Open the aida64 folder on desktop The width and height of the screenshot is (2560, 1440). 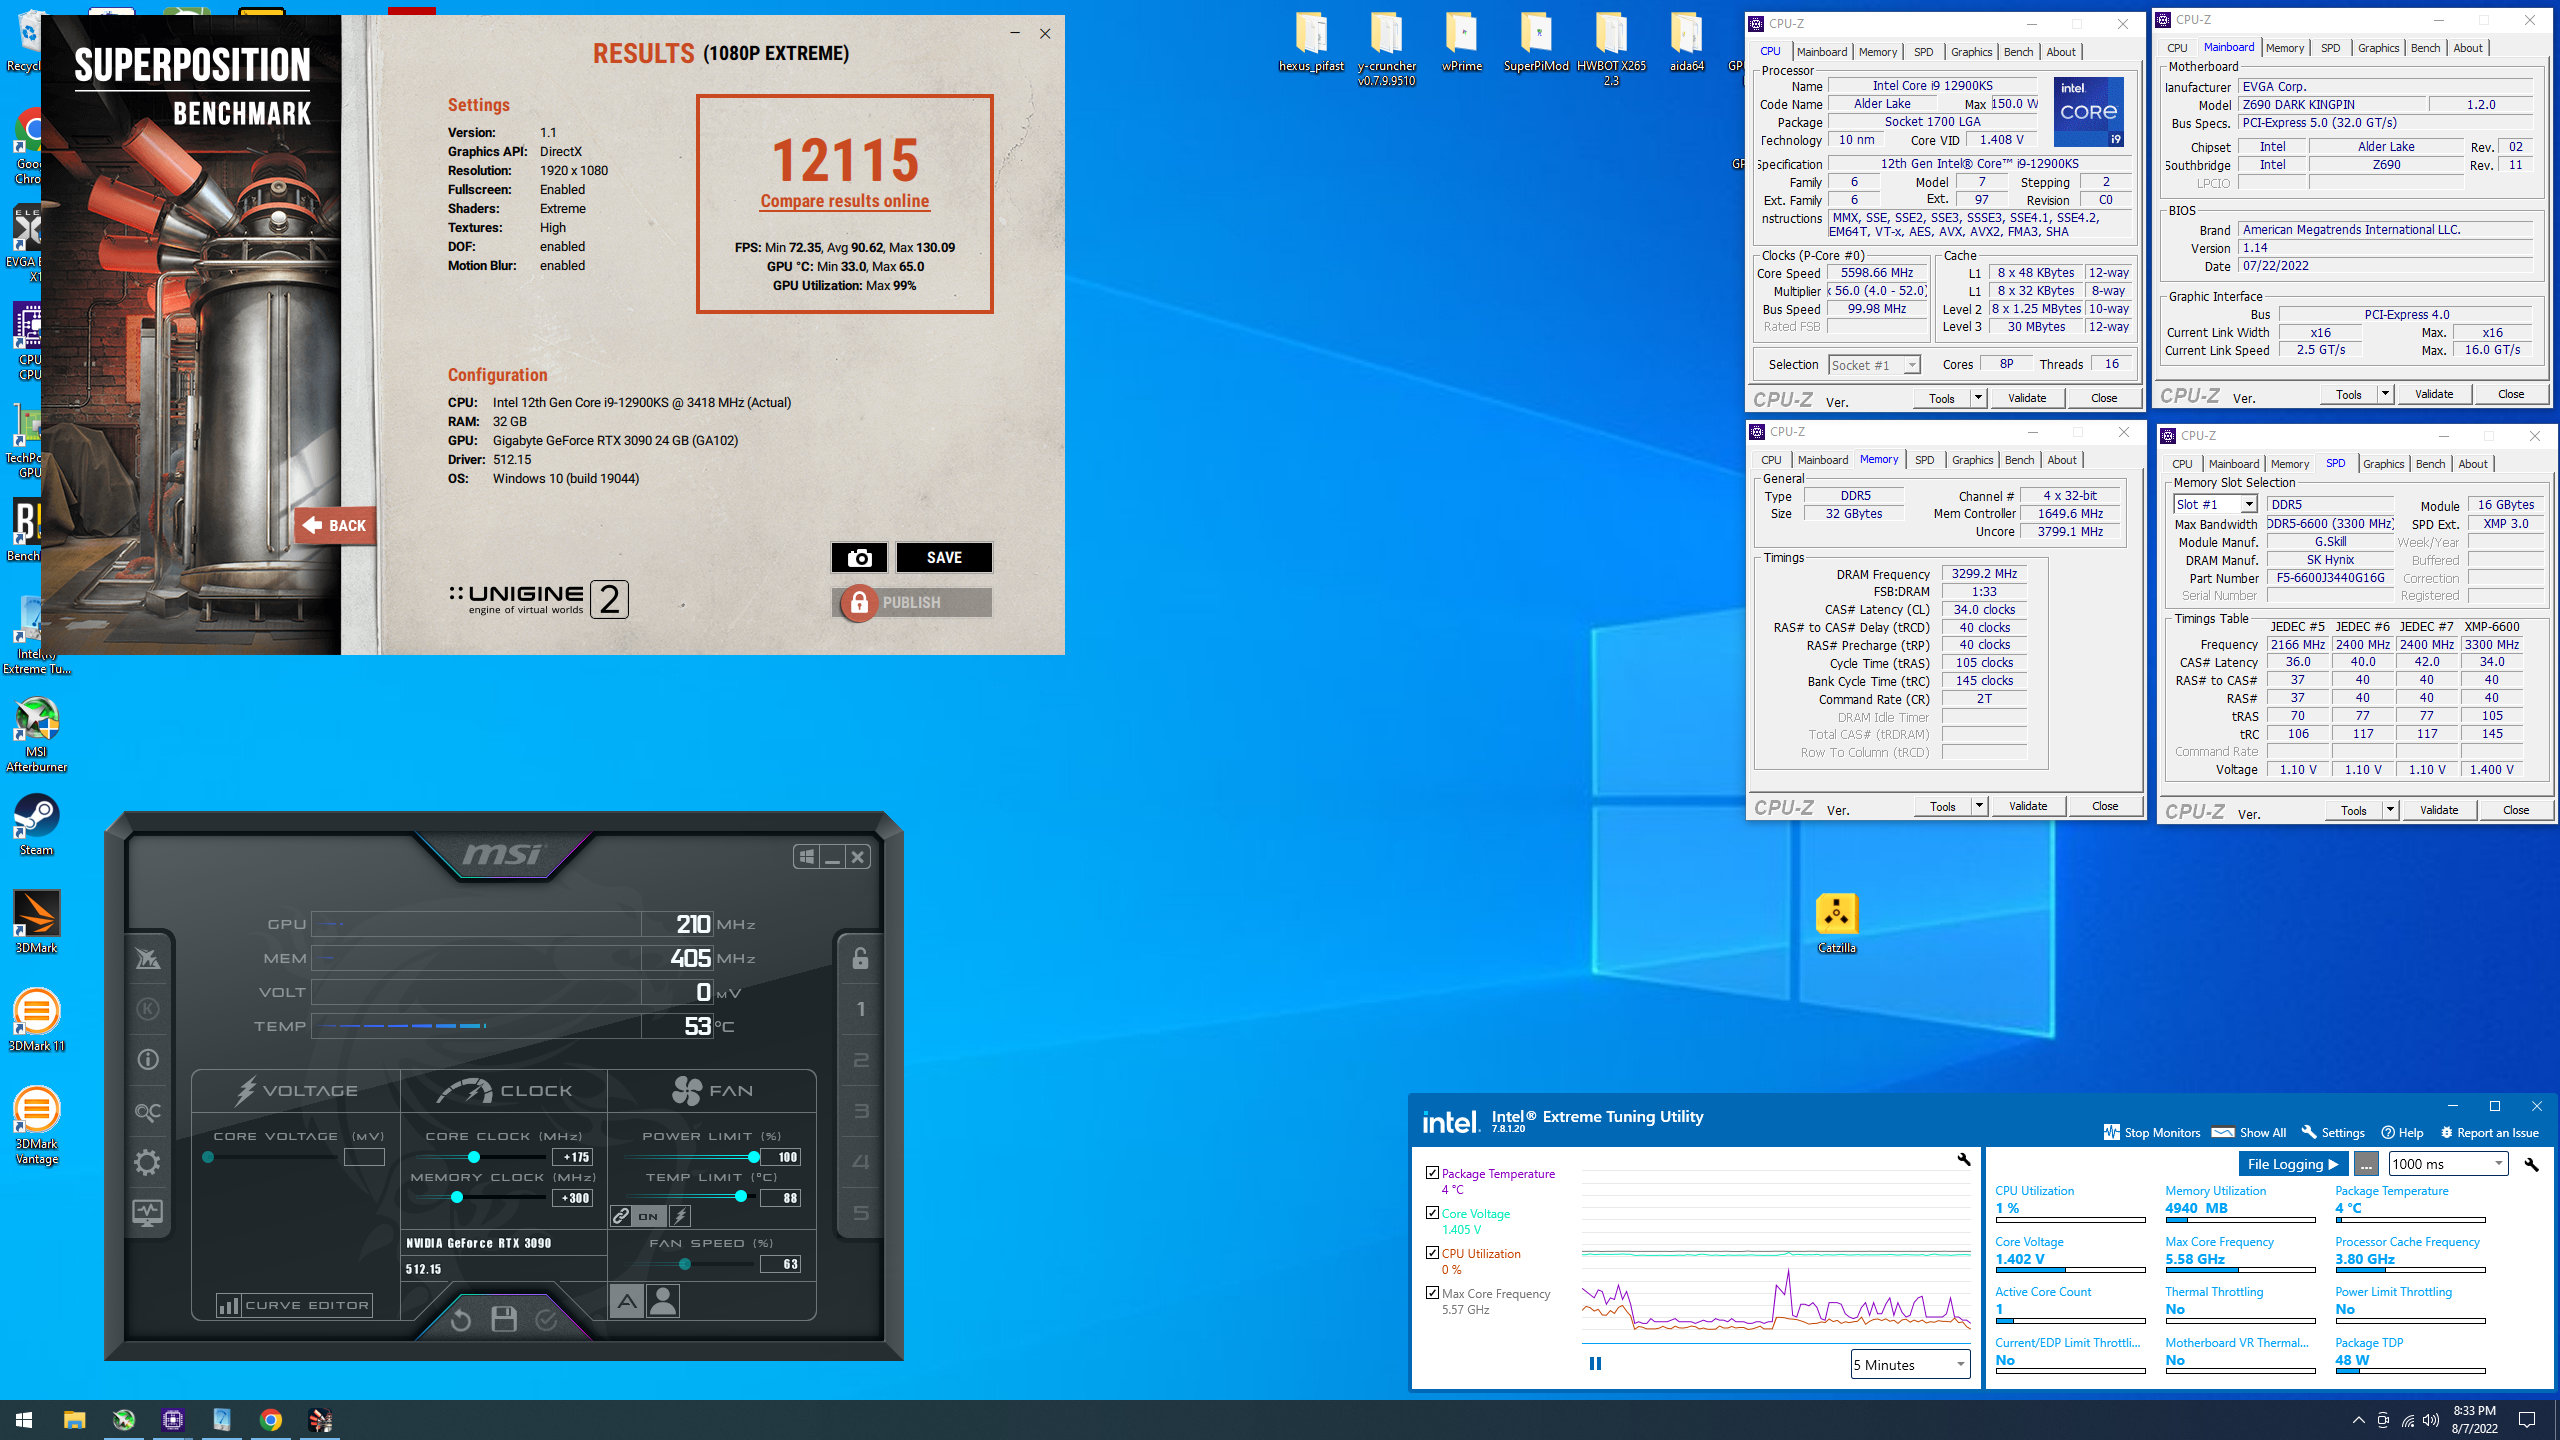[x=1686, y=42]
